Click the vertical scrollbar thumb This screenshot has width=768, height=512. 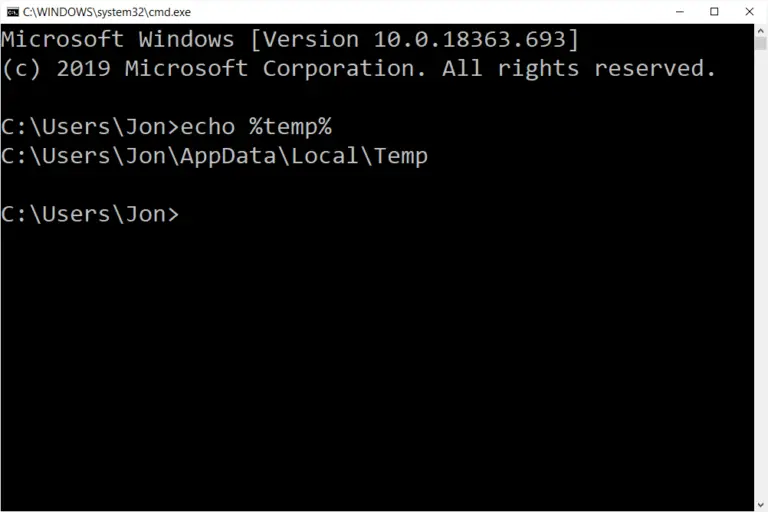[761, 43]
